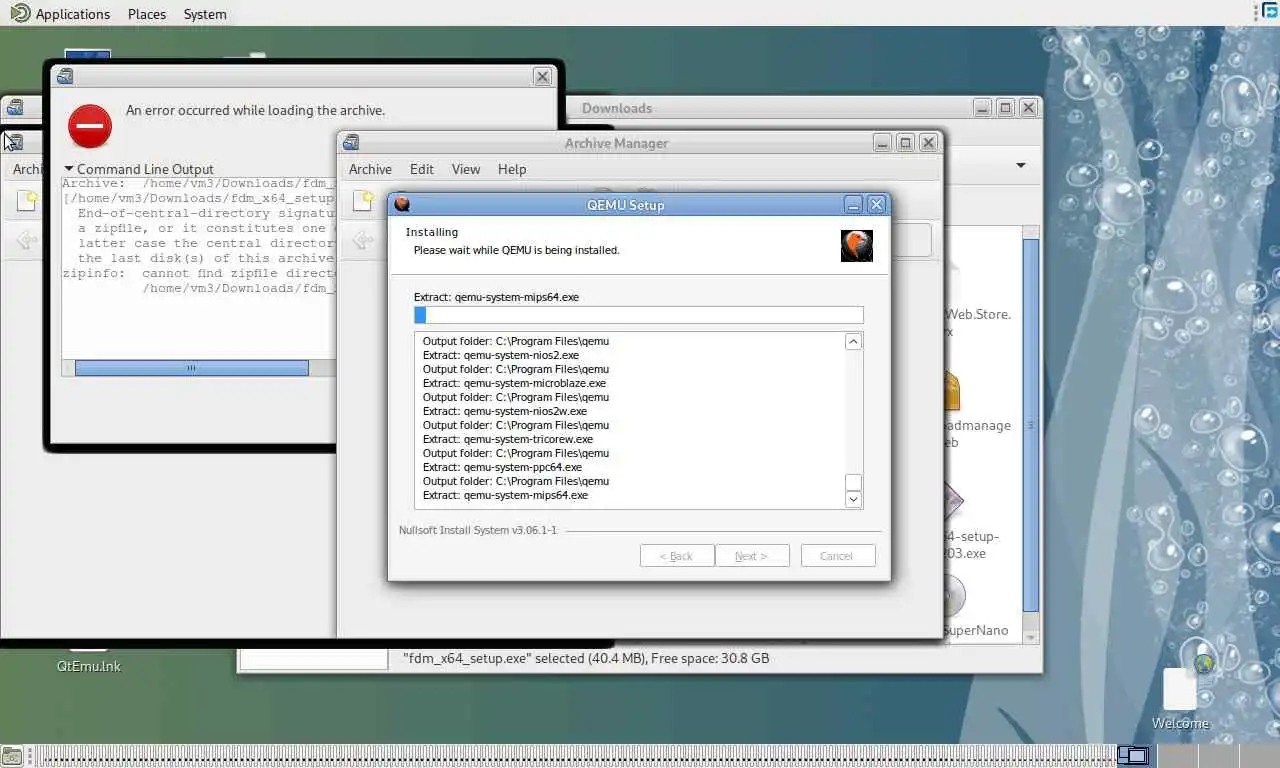Viewport: 1280px width, 768px height.
Task: Click the system tray icon at top right
Action: tap(1270, 11)
